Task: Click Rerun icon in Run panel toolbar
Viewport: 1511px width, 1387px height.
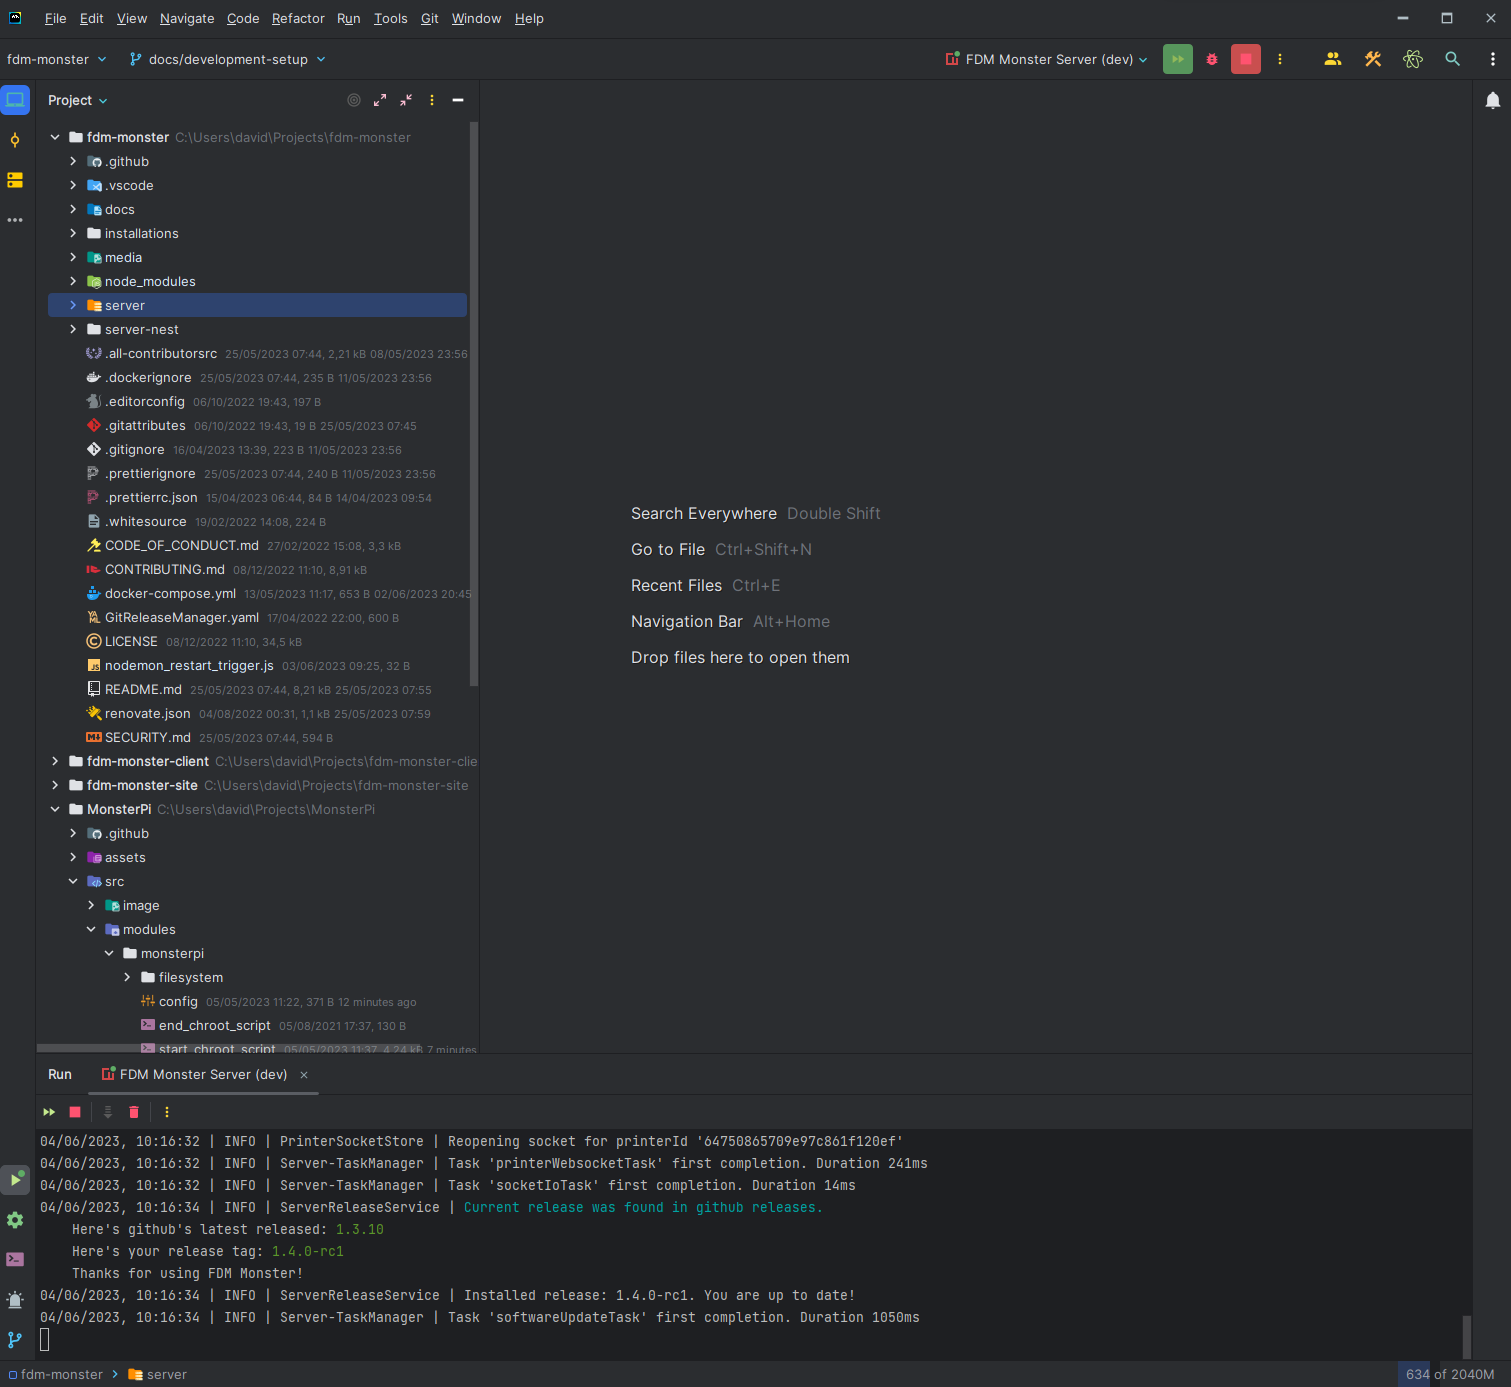Action: point(49,1112)
